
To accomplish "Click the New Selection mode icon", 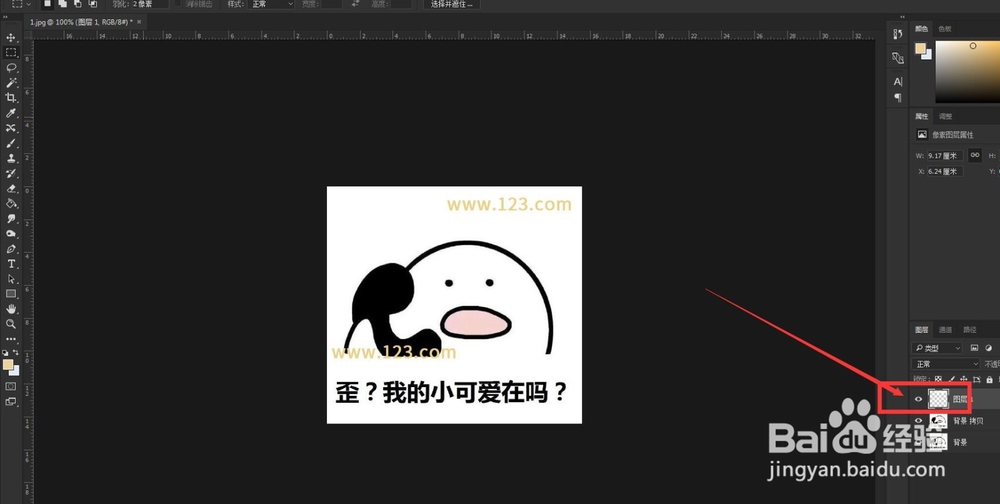I will (48, 4).
